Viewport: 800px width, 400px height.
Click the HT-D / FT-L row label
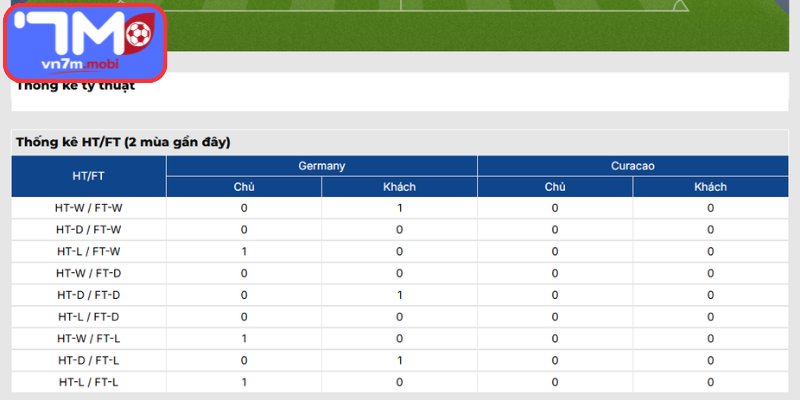pyautogui.click(x=89, y=360)
